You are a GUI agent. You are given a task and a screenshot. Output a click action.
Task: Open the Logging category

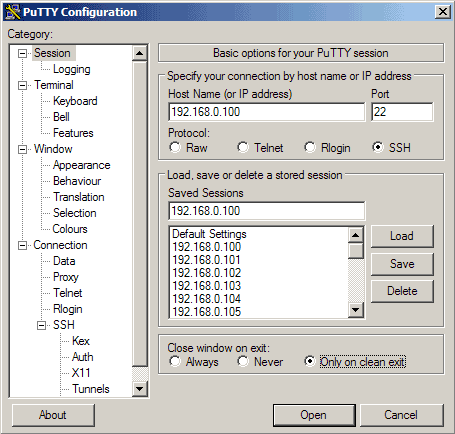pyautogui.click(x=72, y=69)
